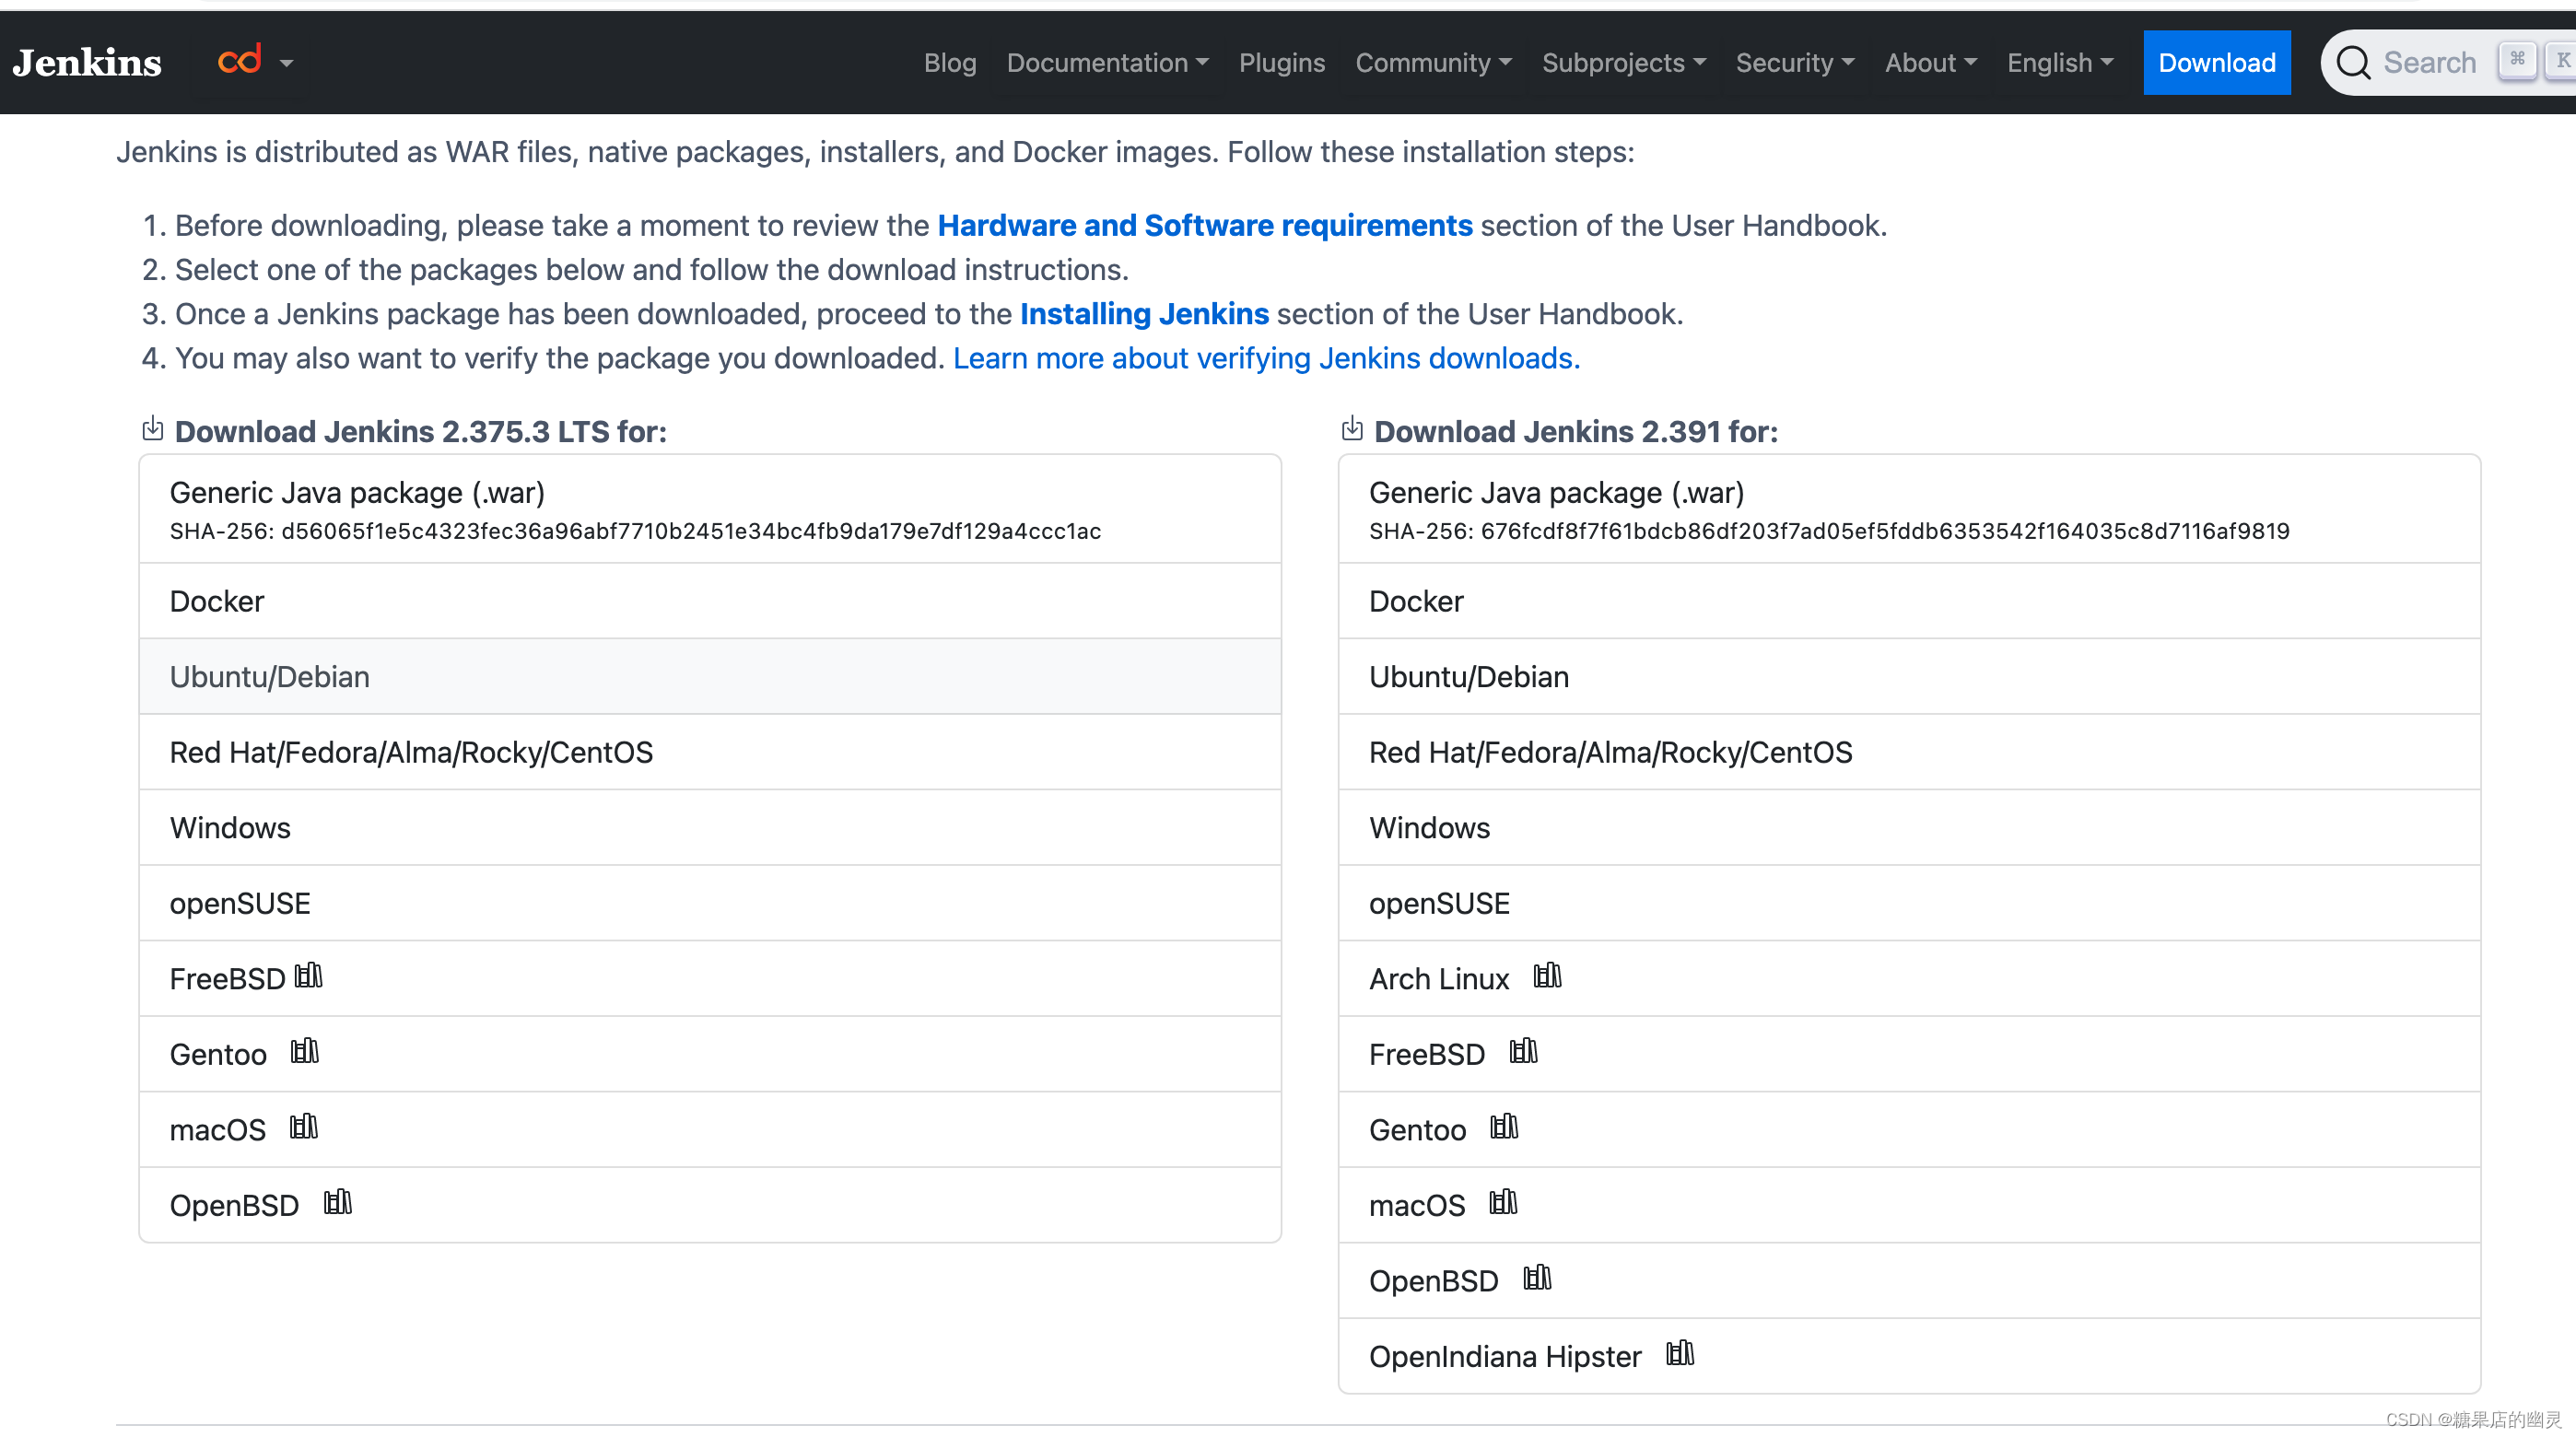The width and height of the screenshot is (2576, 1437).
Task: Click the weekly 2.391 SHA-256 checksum text
Action: [1829, 531]
